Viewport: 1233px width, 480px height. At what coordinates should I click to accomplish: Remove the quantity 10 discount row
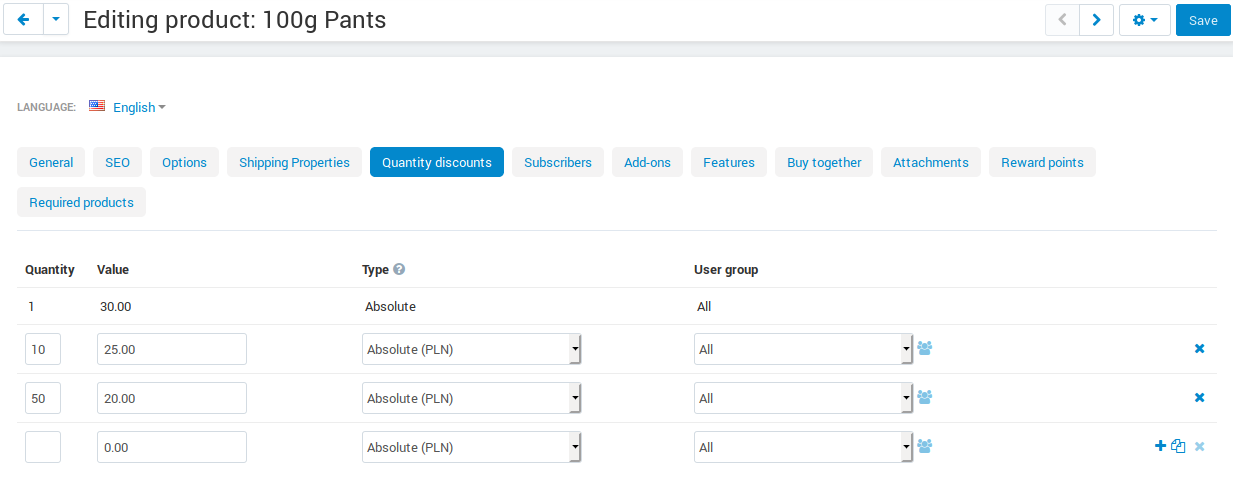(x=1199, y=348)
